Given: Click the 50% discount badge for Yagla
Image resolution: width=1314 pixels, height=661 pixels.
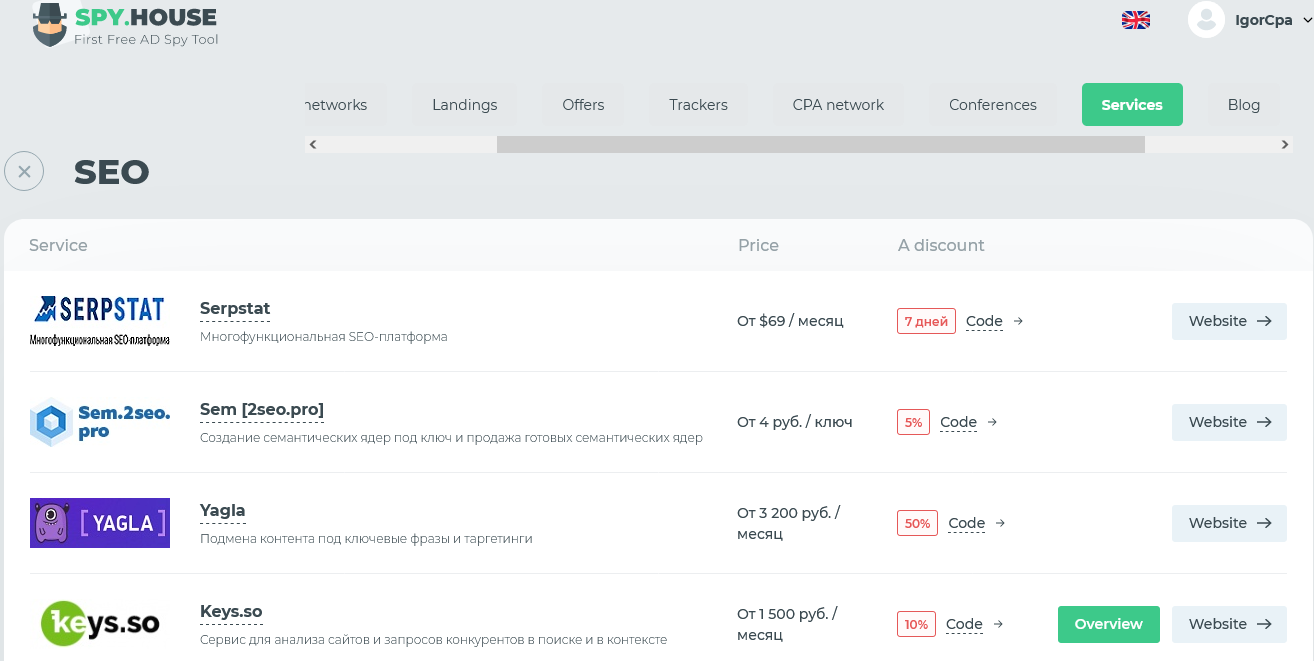Looking at the screenshot, I should tap(917, 523).
